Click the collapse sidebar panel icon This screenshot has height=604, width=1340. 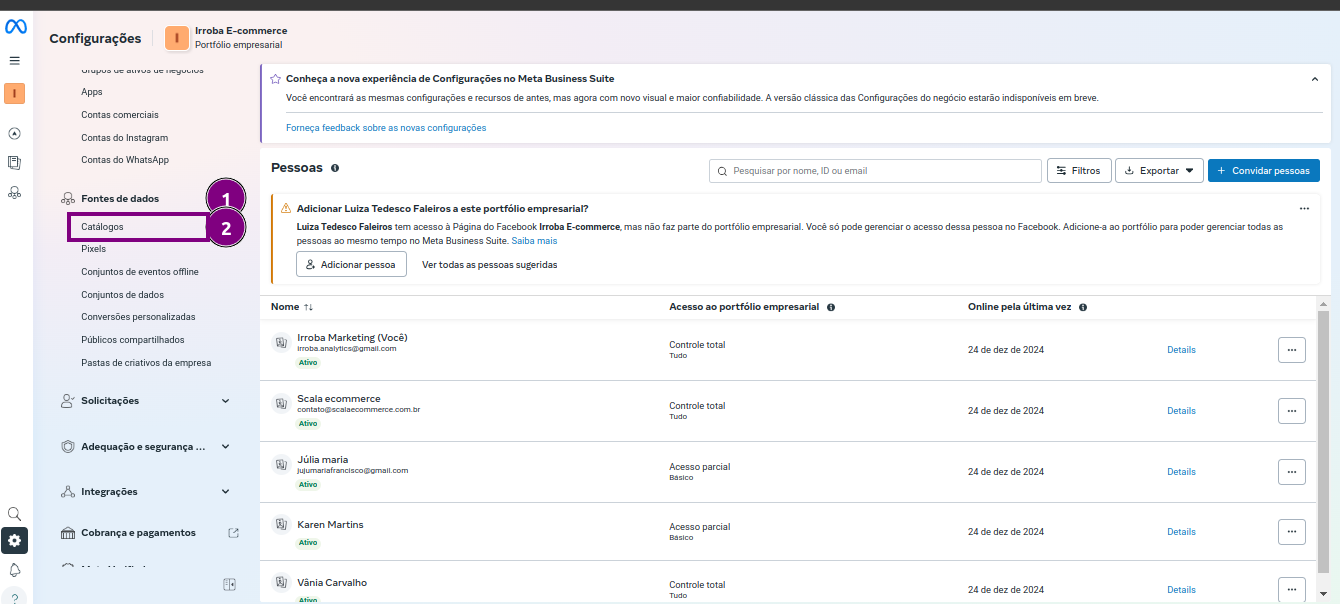pyautogui.click(x=229, y=584)
